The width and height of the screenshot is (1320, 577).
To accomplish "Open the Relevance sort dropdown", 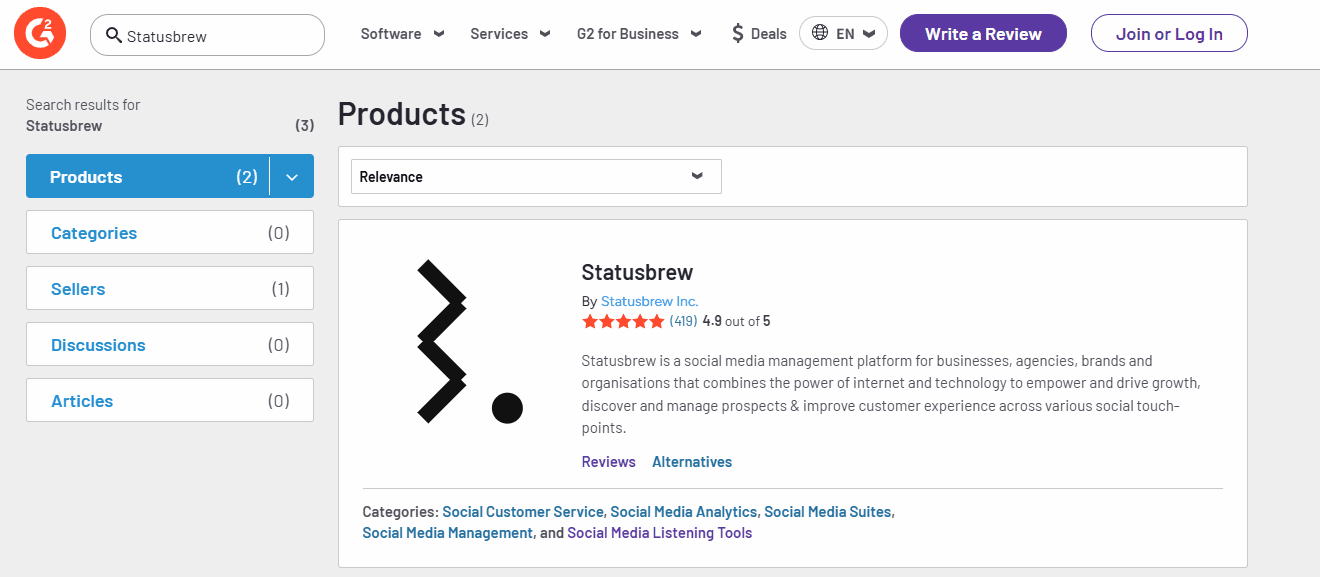I will 535,177.
